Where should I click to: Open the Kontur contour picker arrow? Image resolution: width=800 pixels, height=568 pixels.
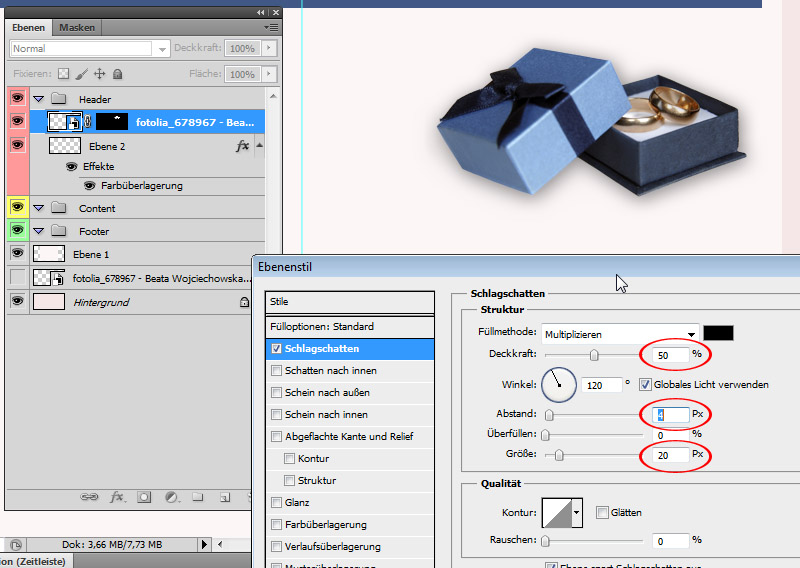pyautogui.click(x=576, y=514)
